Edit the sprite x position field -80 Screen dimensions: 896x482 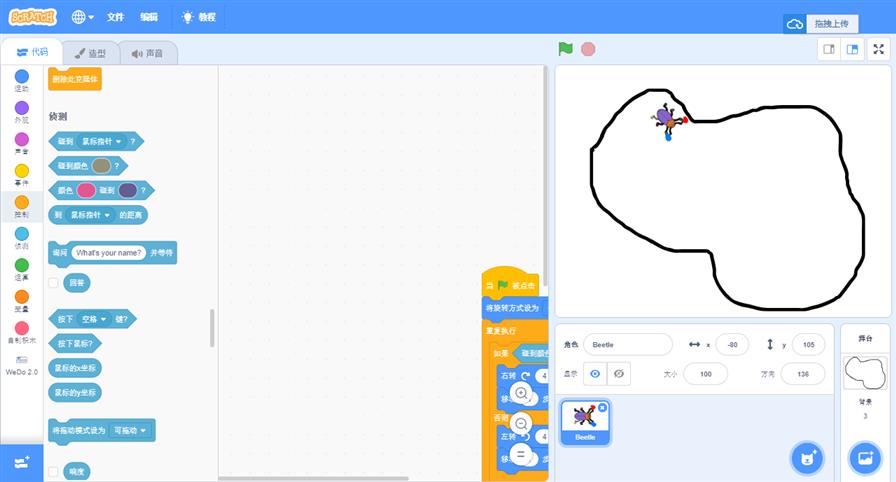tap(732, 344)
